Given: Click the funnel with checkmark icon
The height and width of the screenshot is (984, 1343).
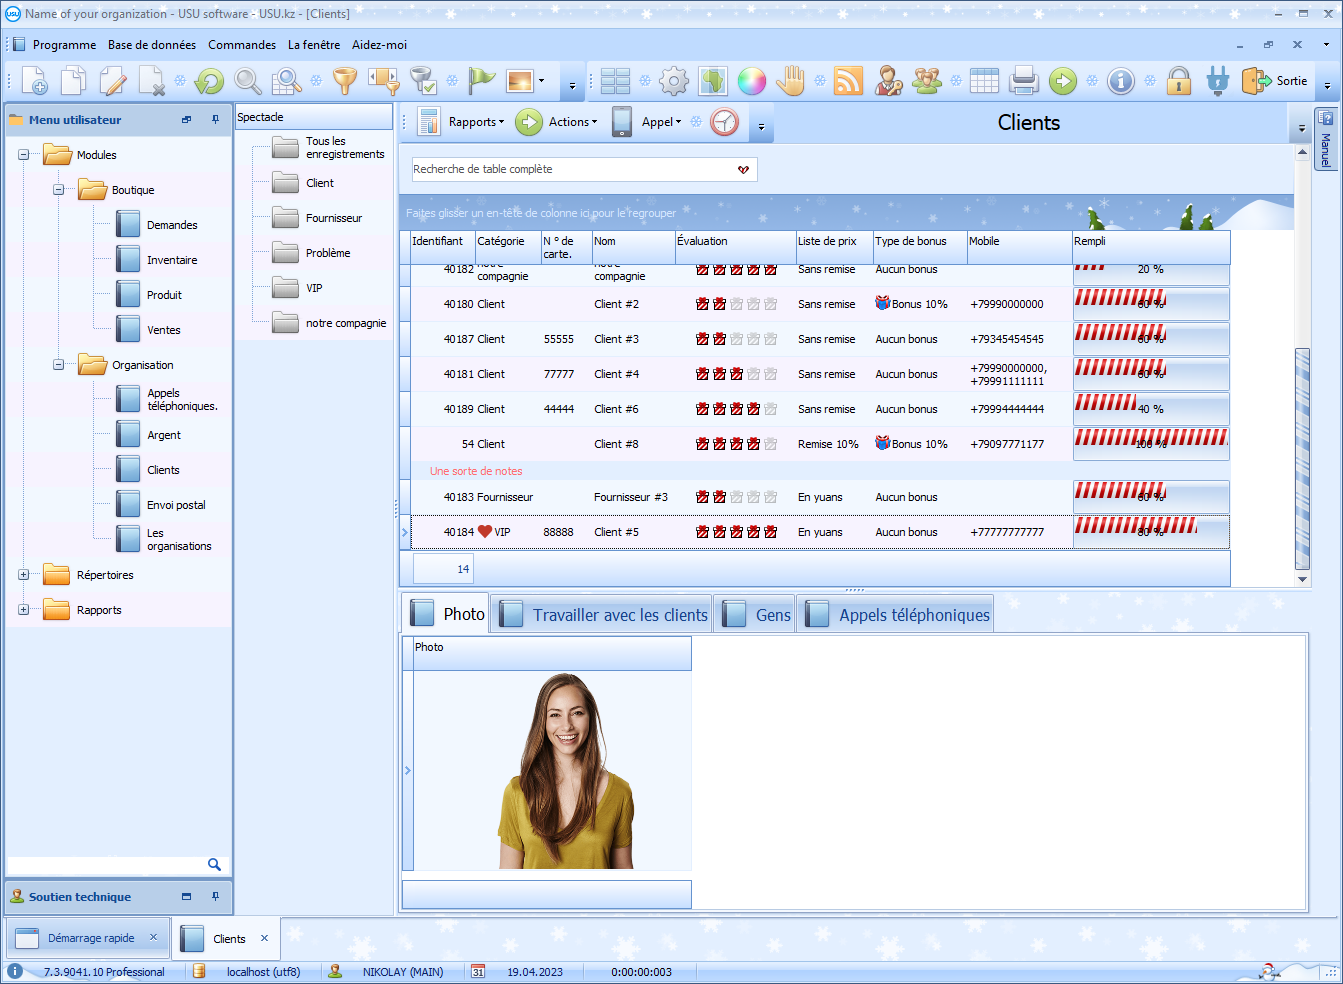Looking at the screenshot, I should 423,81.
